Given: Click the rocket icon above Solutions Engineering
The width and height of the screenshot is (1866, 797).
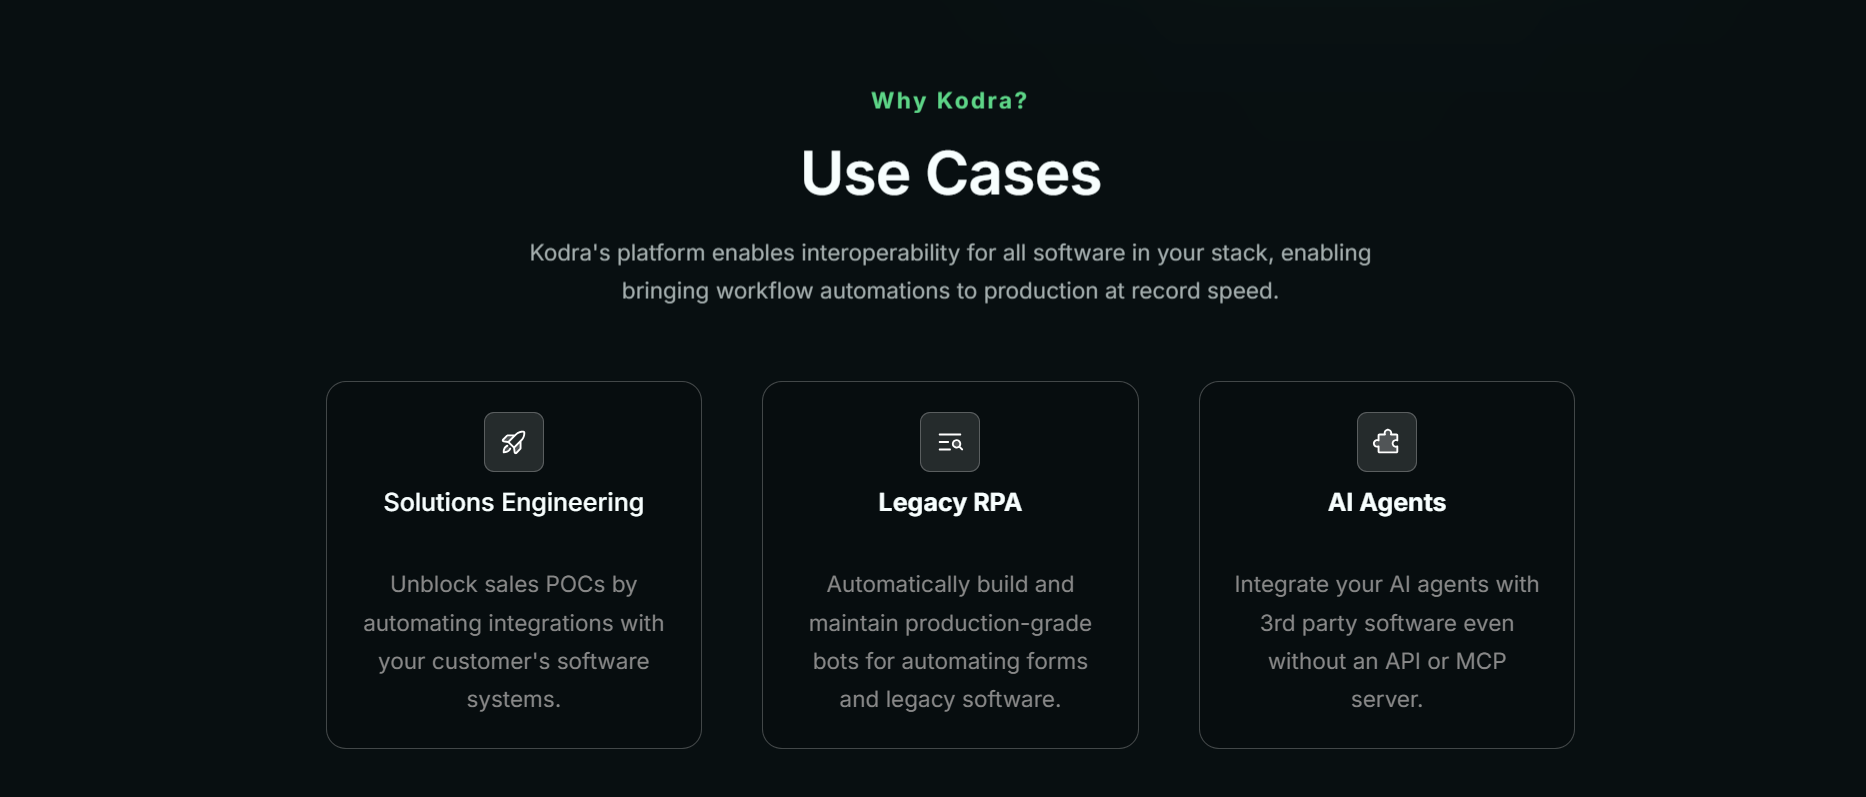Looking at the screenshot, I should 513,442.
